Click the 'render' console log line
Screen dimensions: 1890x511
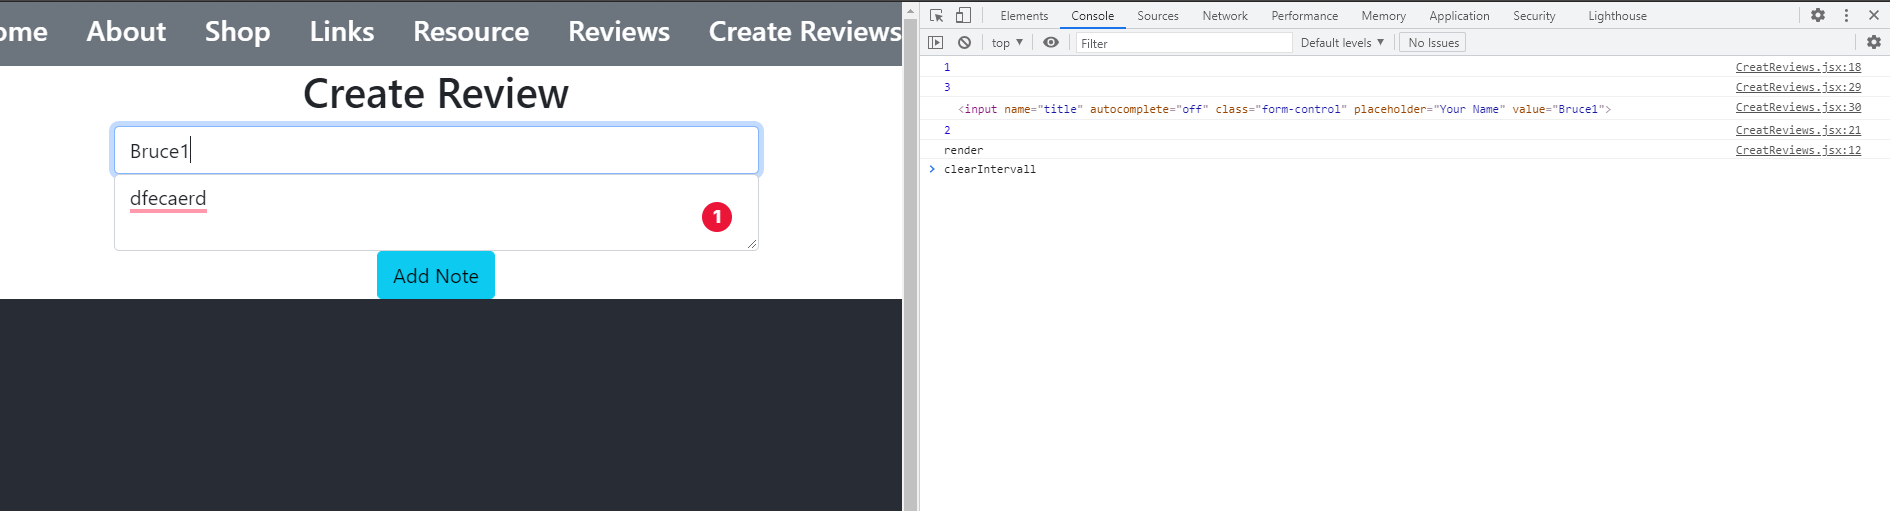(963, 150)
